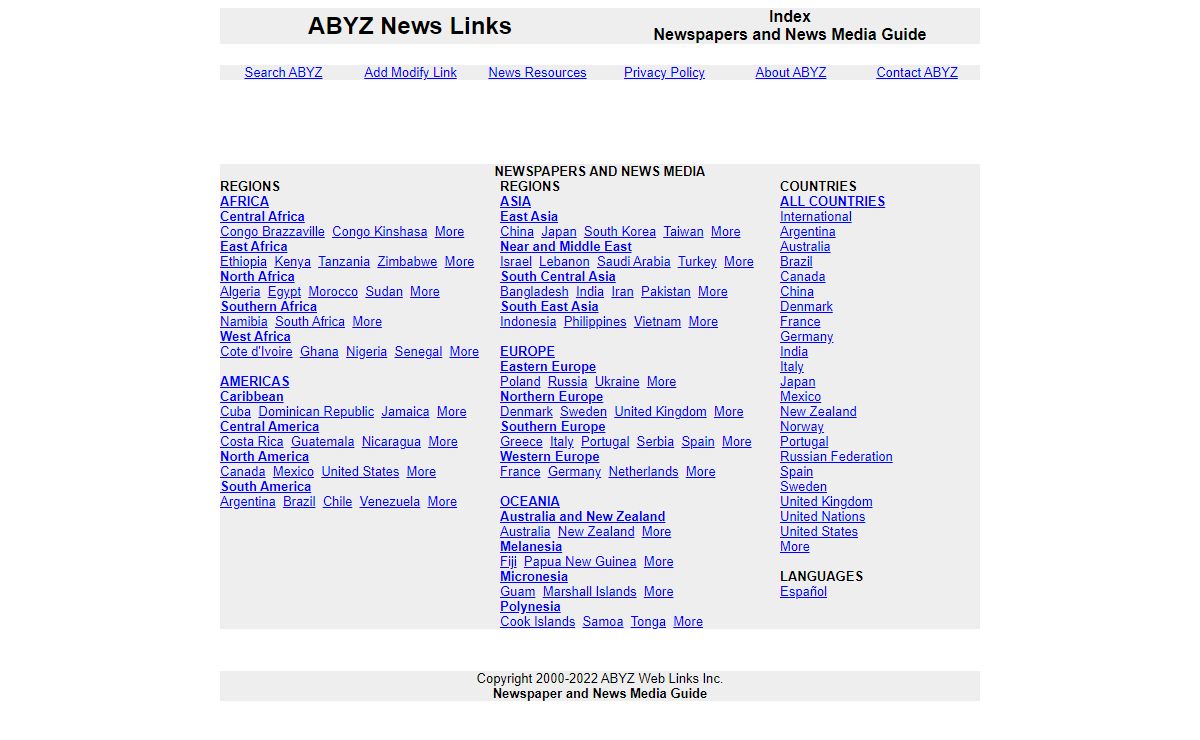Open Cote d'Ivoire news links

(x=256, y=351)
